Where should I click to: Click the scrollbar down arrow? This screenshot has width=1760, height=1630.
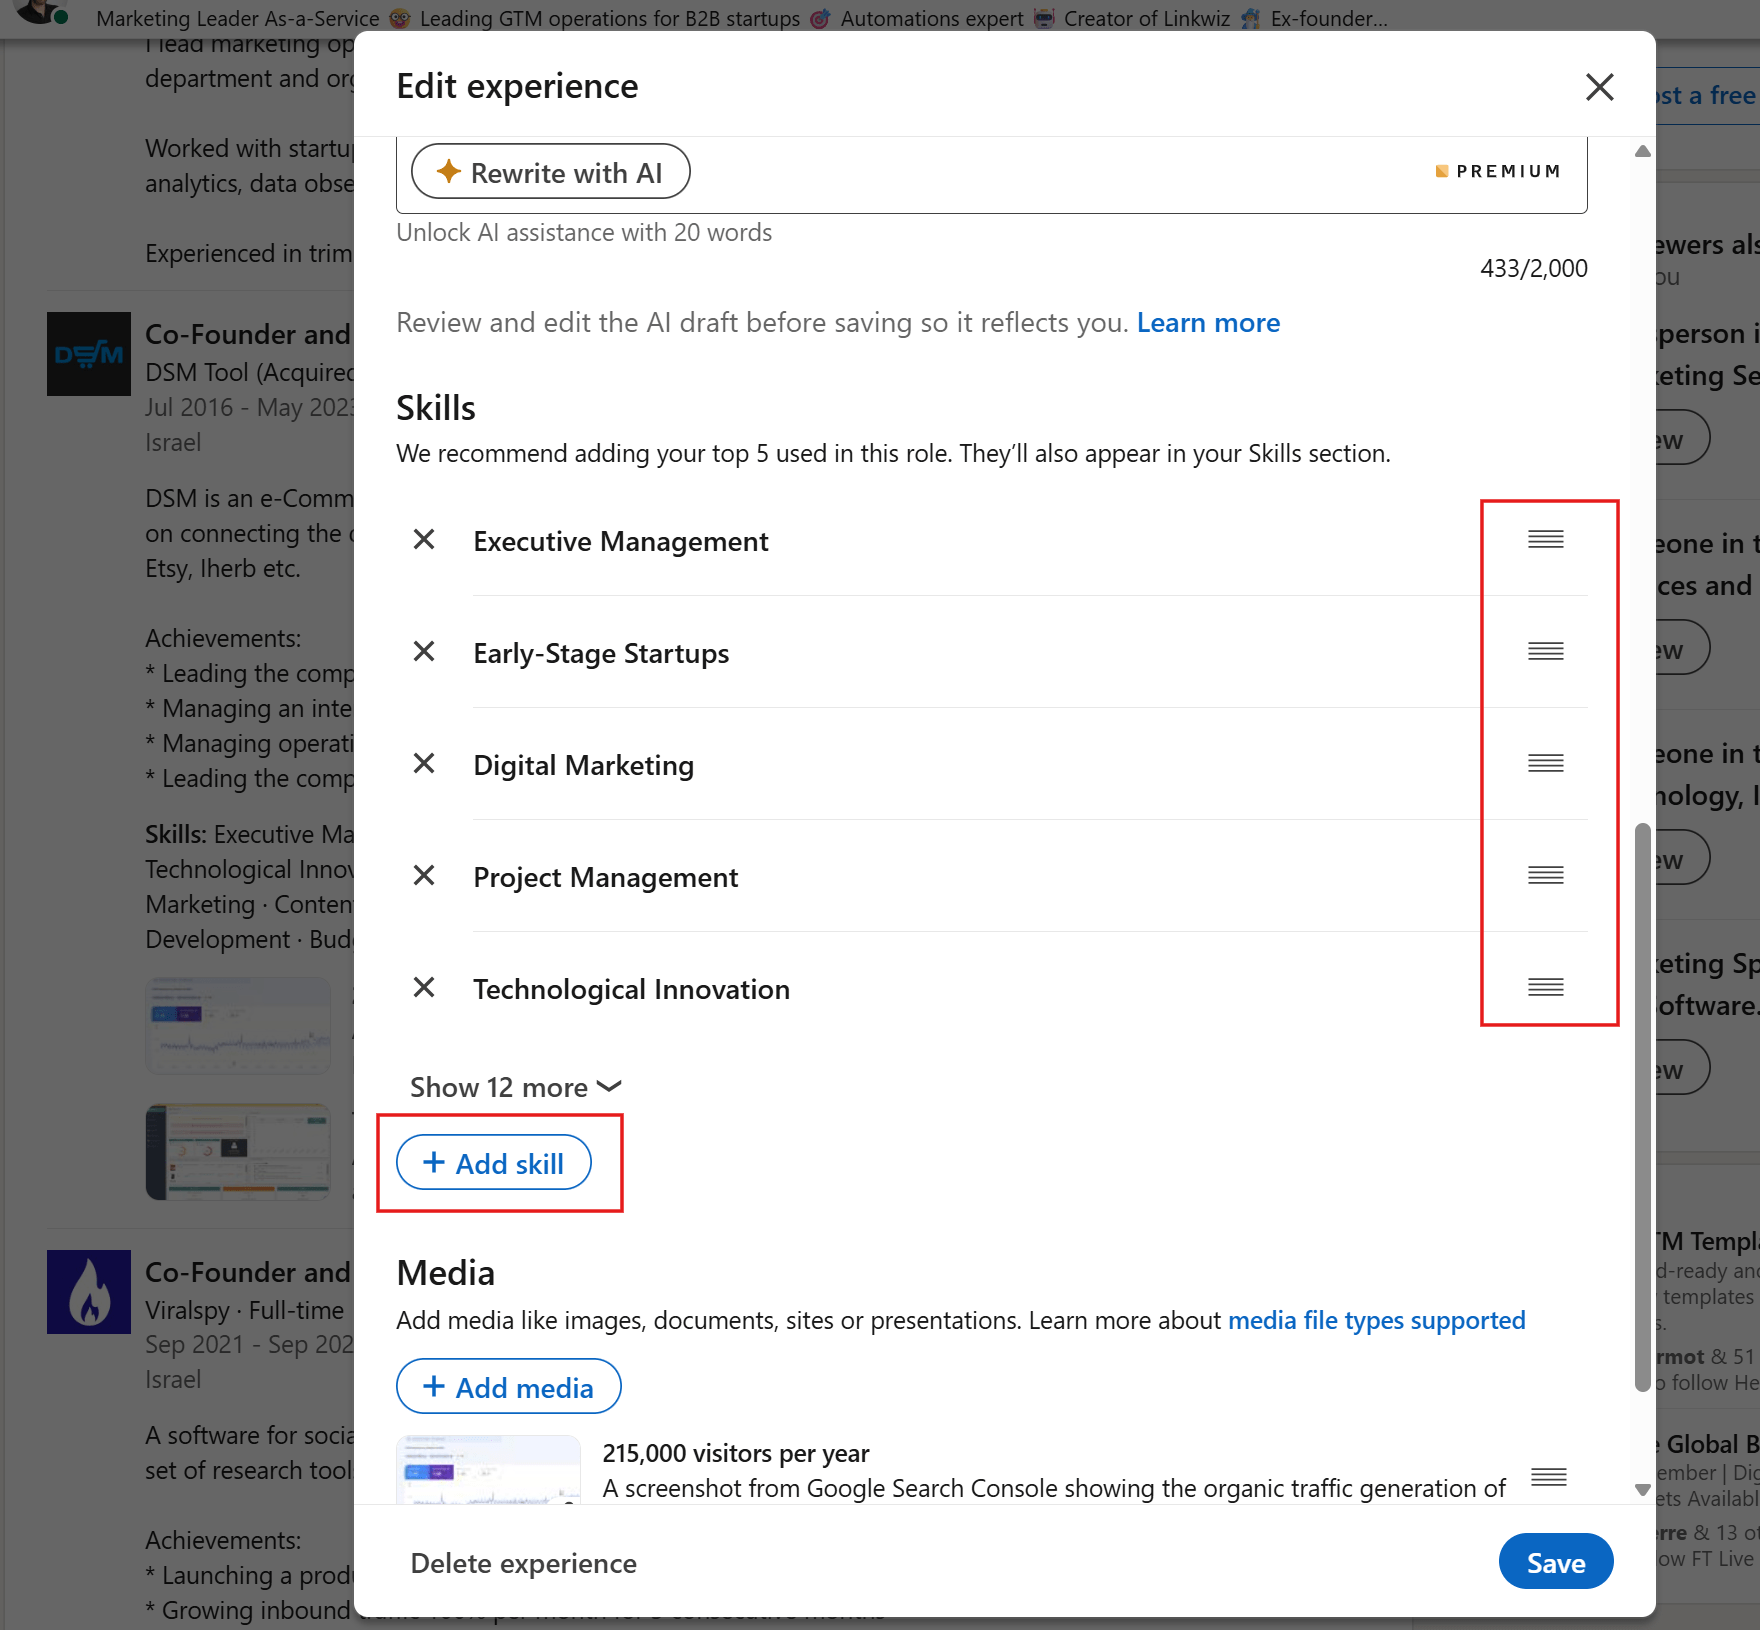pos(1642,1490)
